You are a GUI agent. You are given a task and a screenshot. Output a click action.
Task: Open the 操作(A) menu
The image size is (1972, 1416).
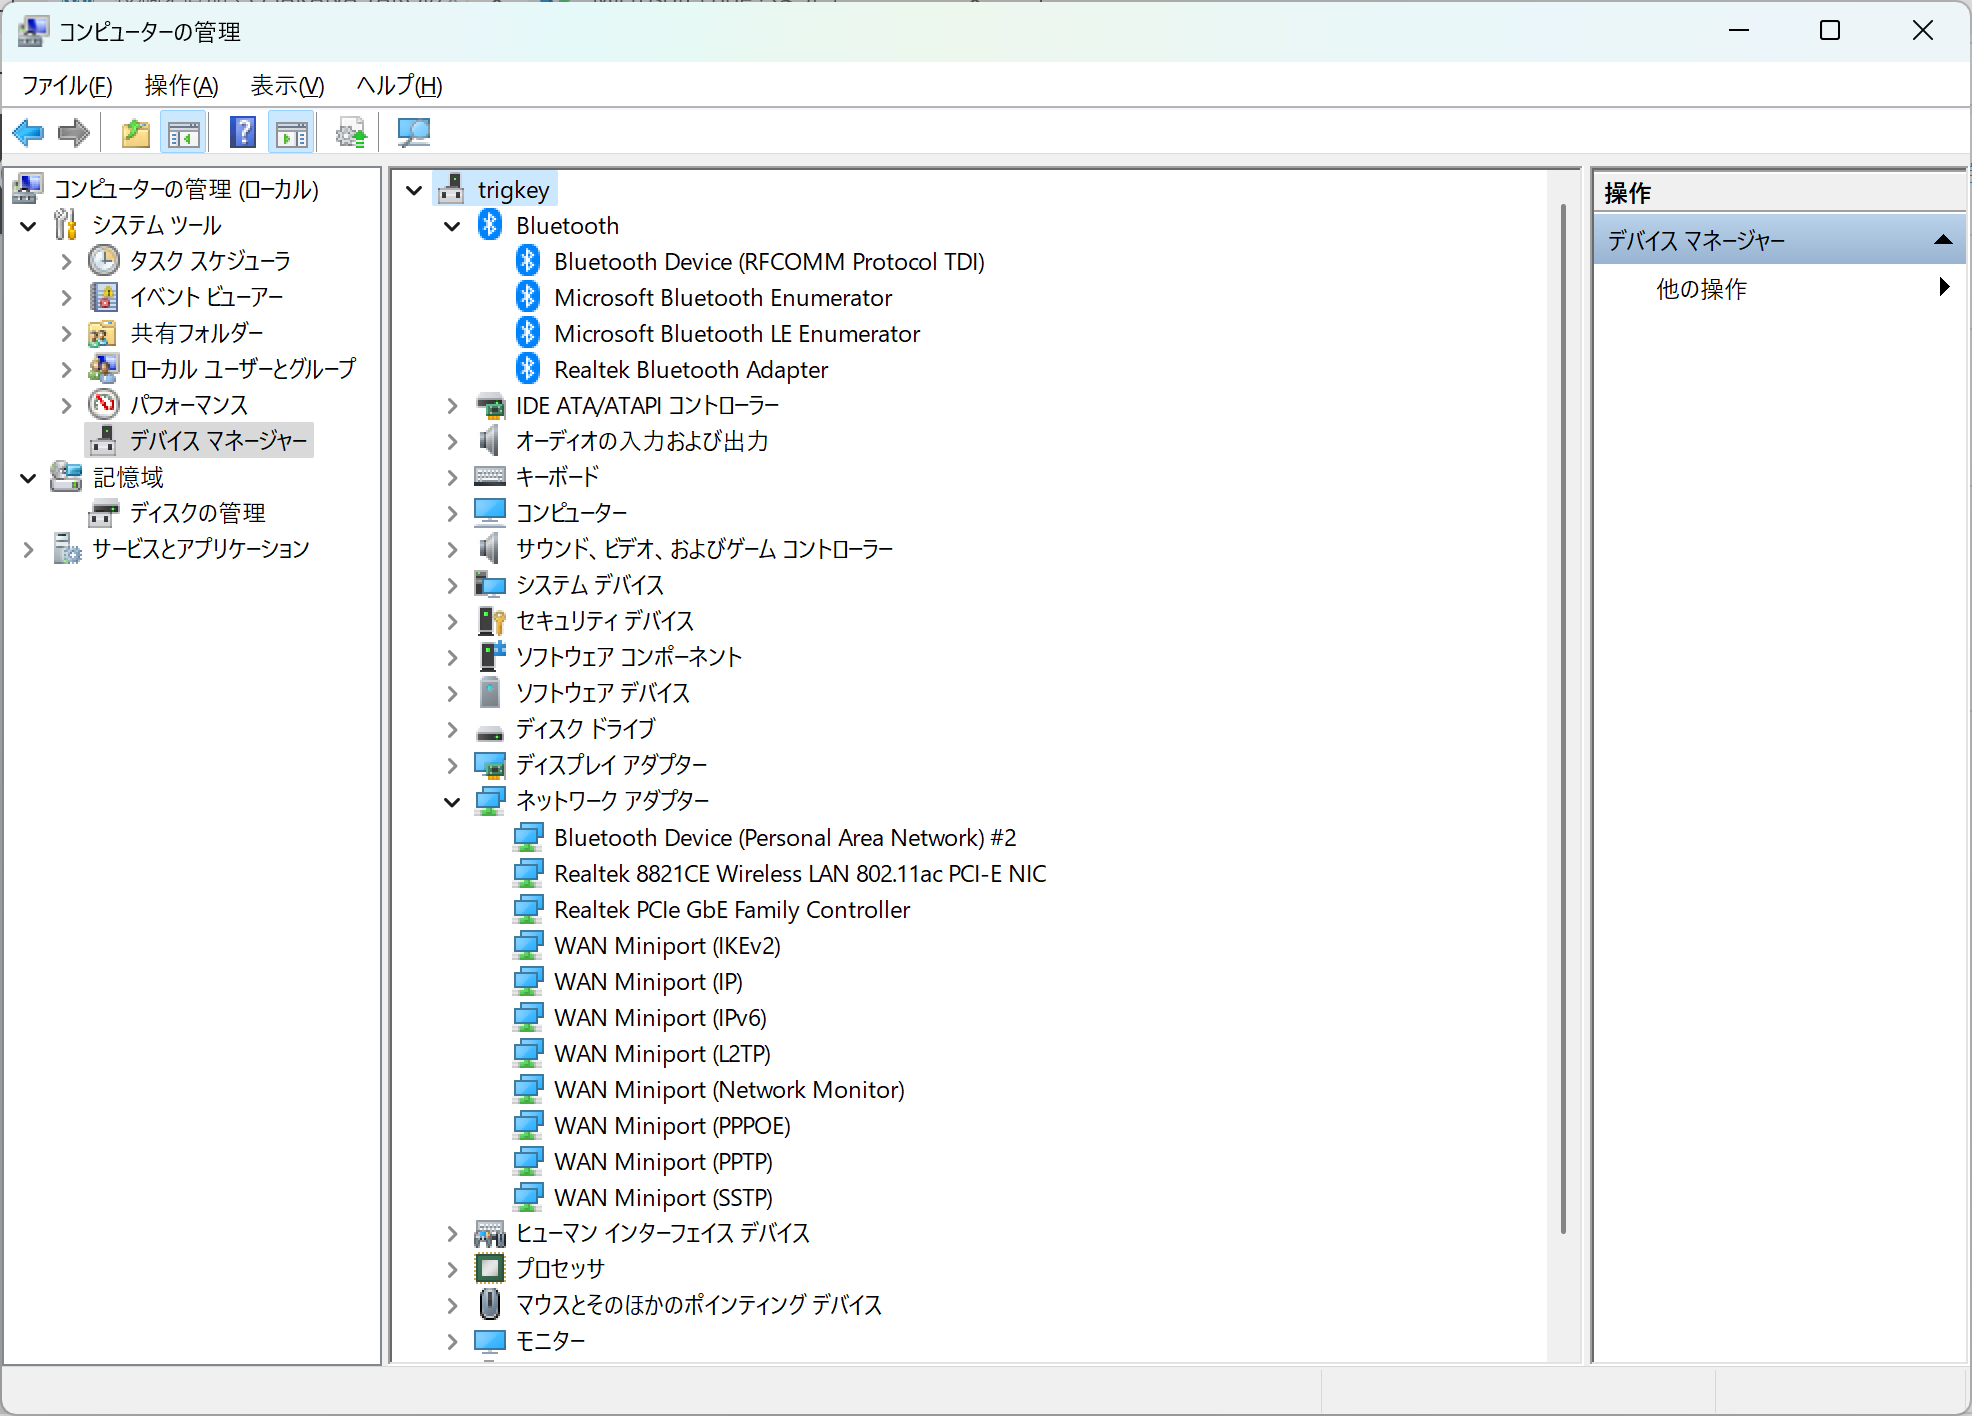(x=181, y=86)
